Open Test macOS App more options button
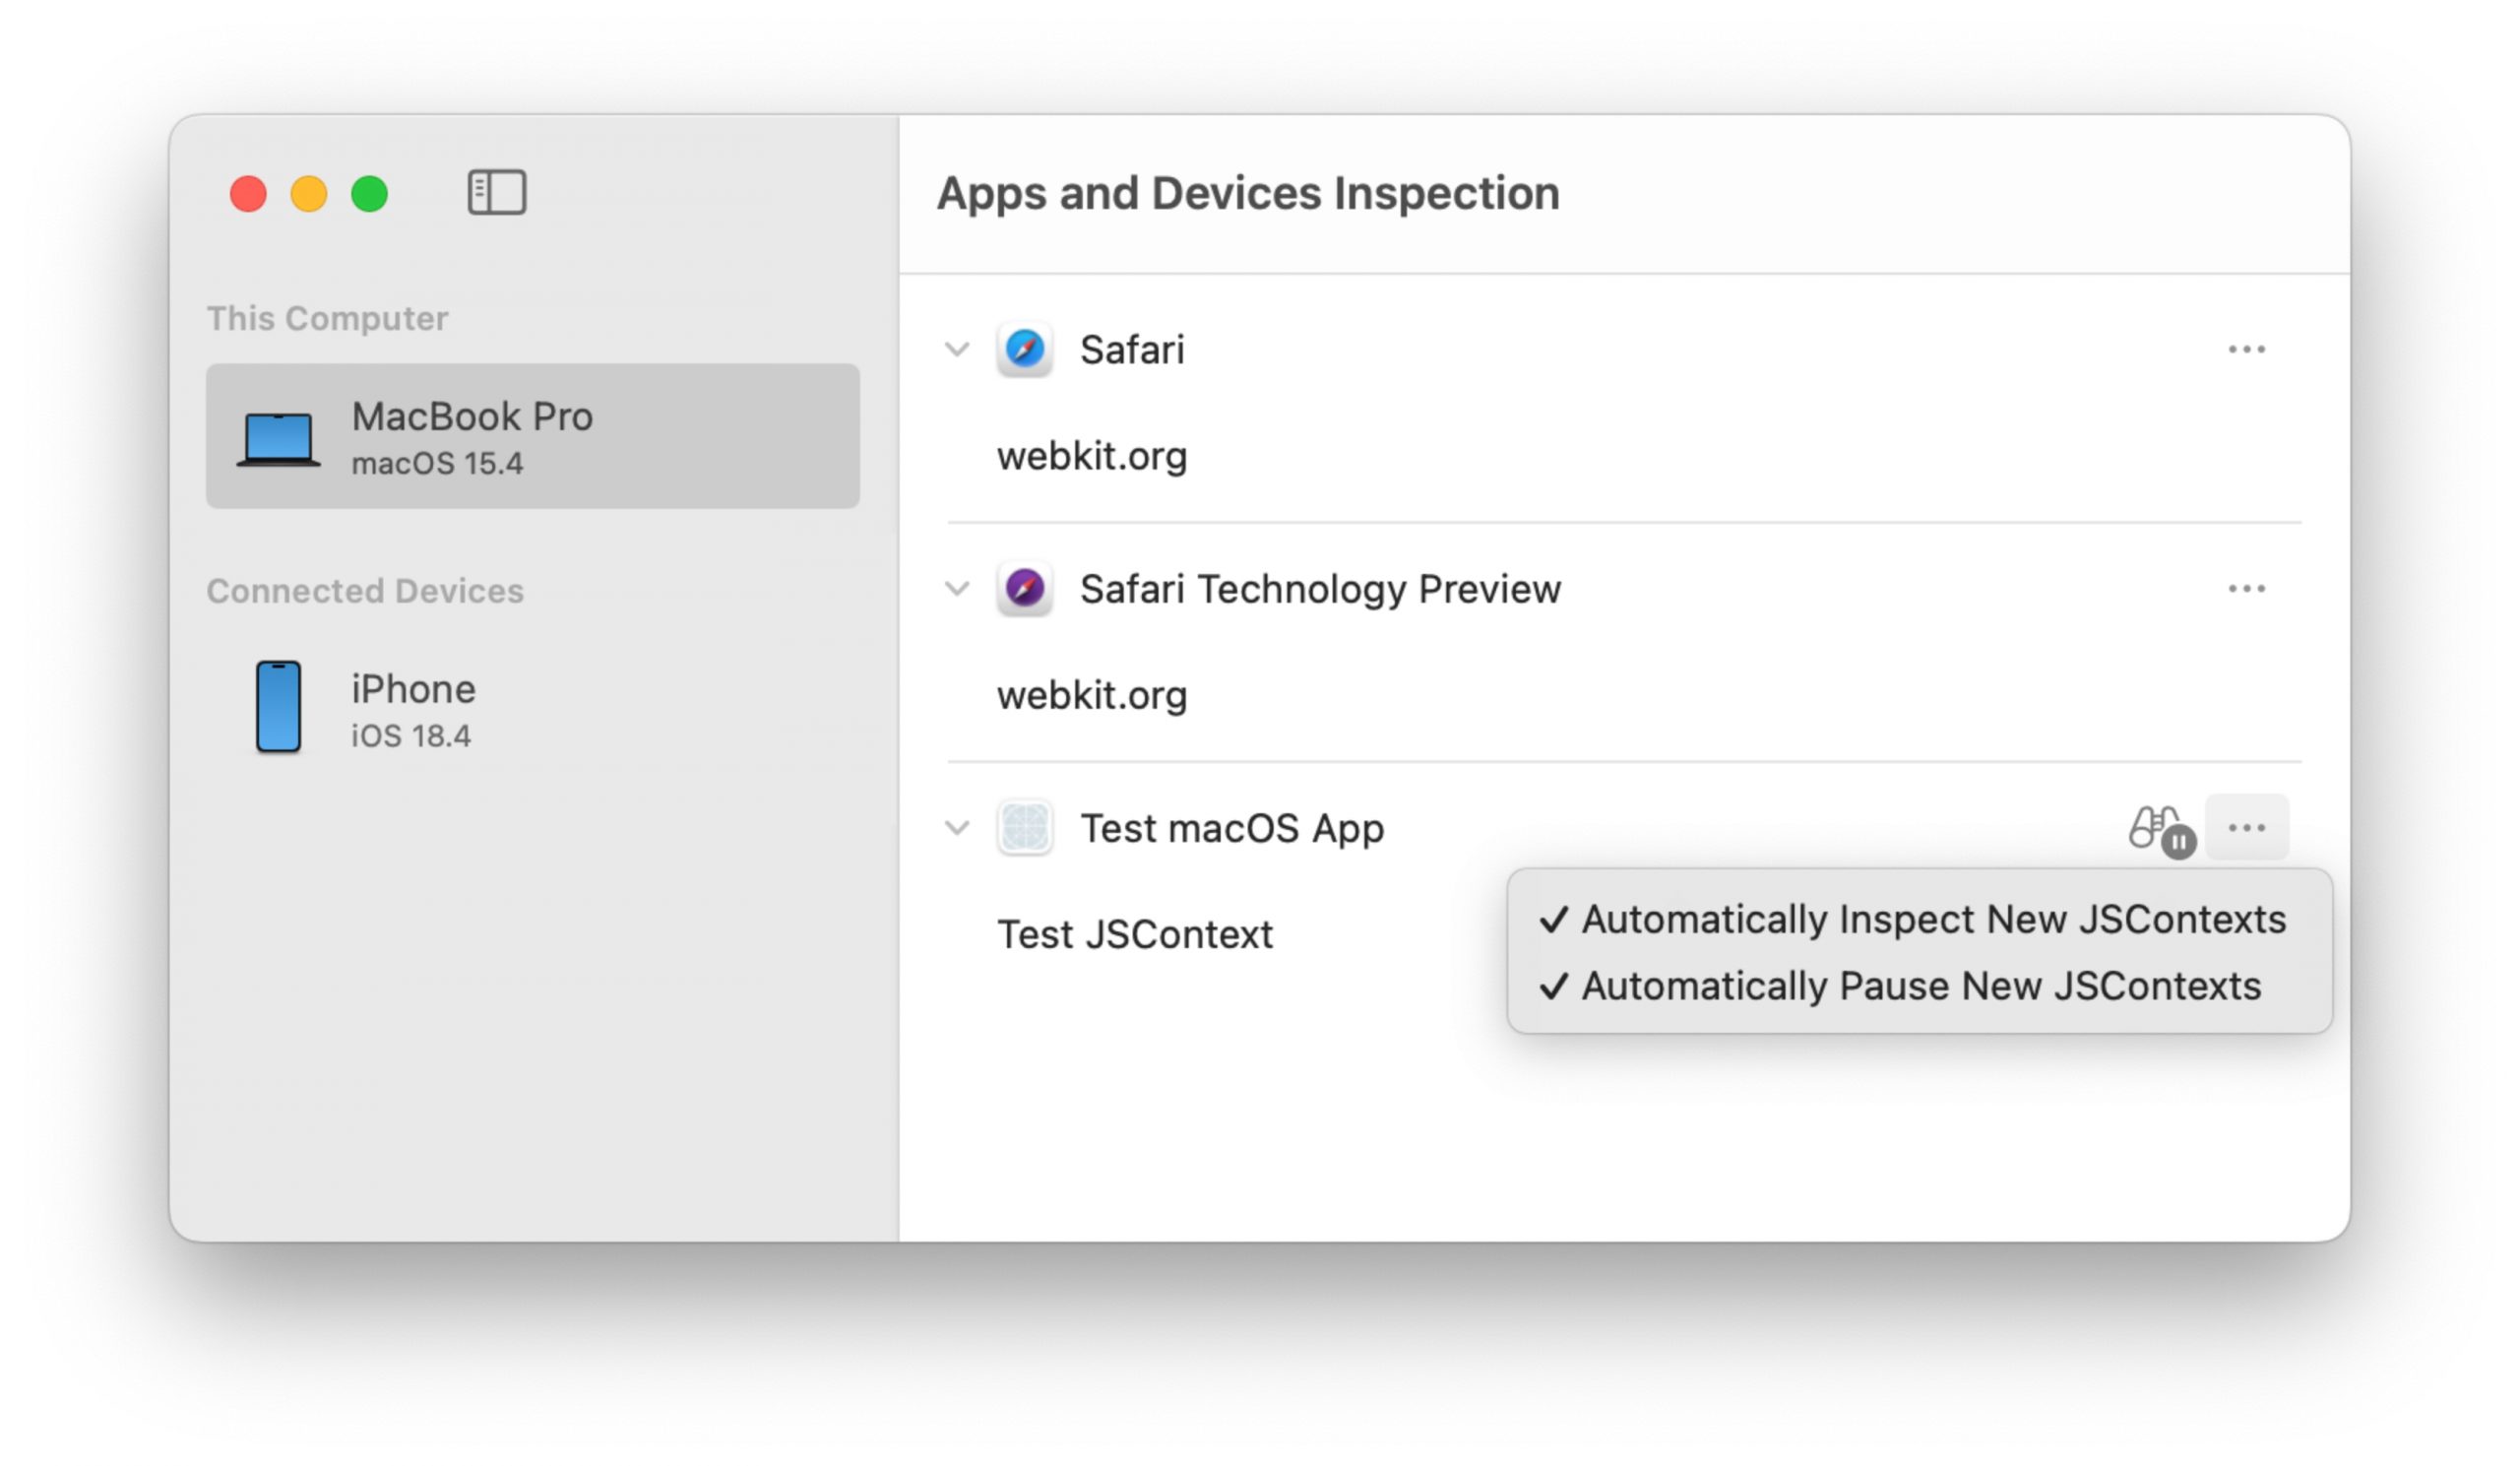 2246,828
